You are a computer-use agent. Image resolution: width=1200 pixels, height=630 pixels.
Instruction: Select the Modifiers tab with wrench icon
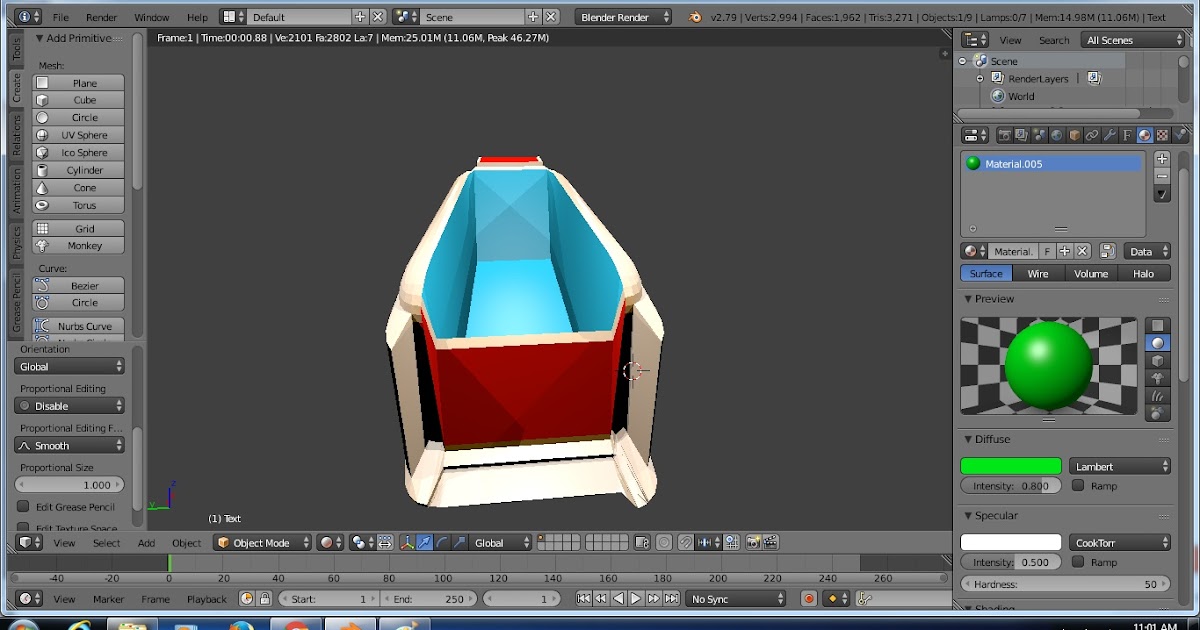[x=1108, y=134]
